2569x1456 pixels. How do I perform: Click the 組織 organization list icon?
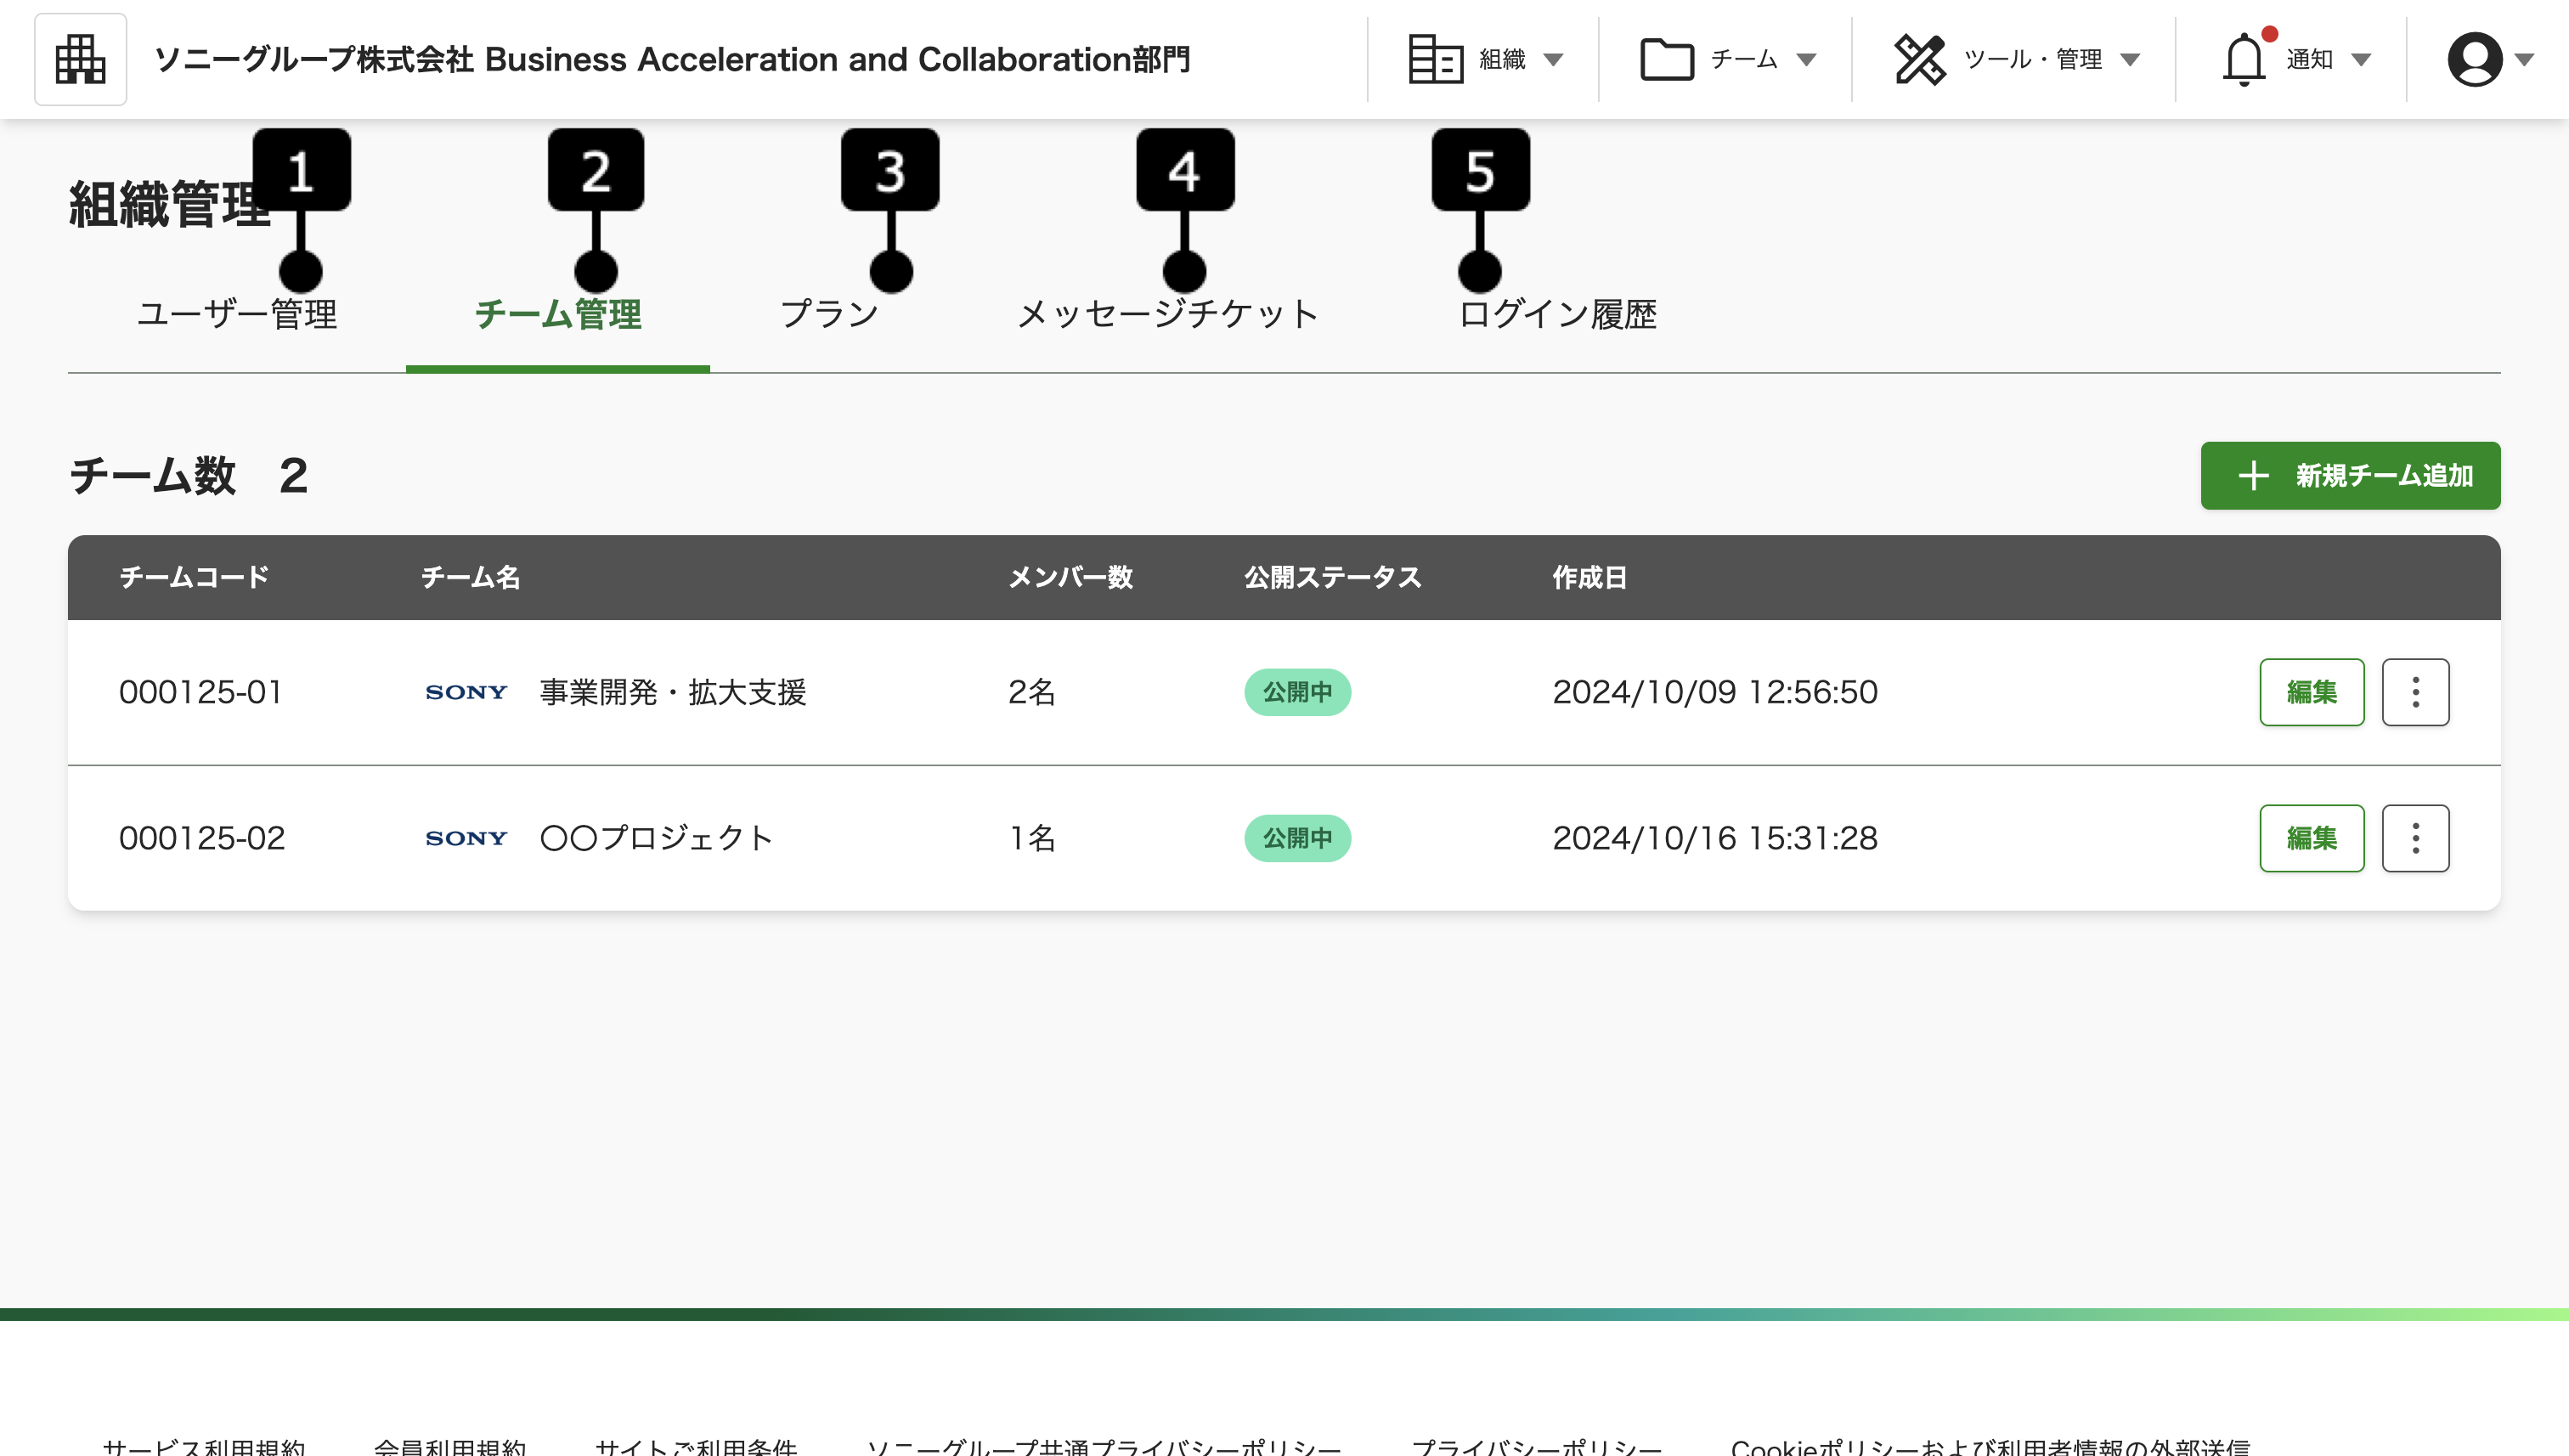coord(1435,60)
